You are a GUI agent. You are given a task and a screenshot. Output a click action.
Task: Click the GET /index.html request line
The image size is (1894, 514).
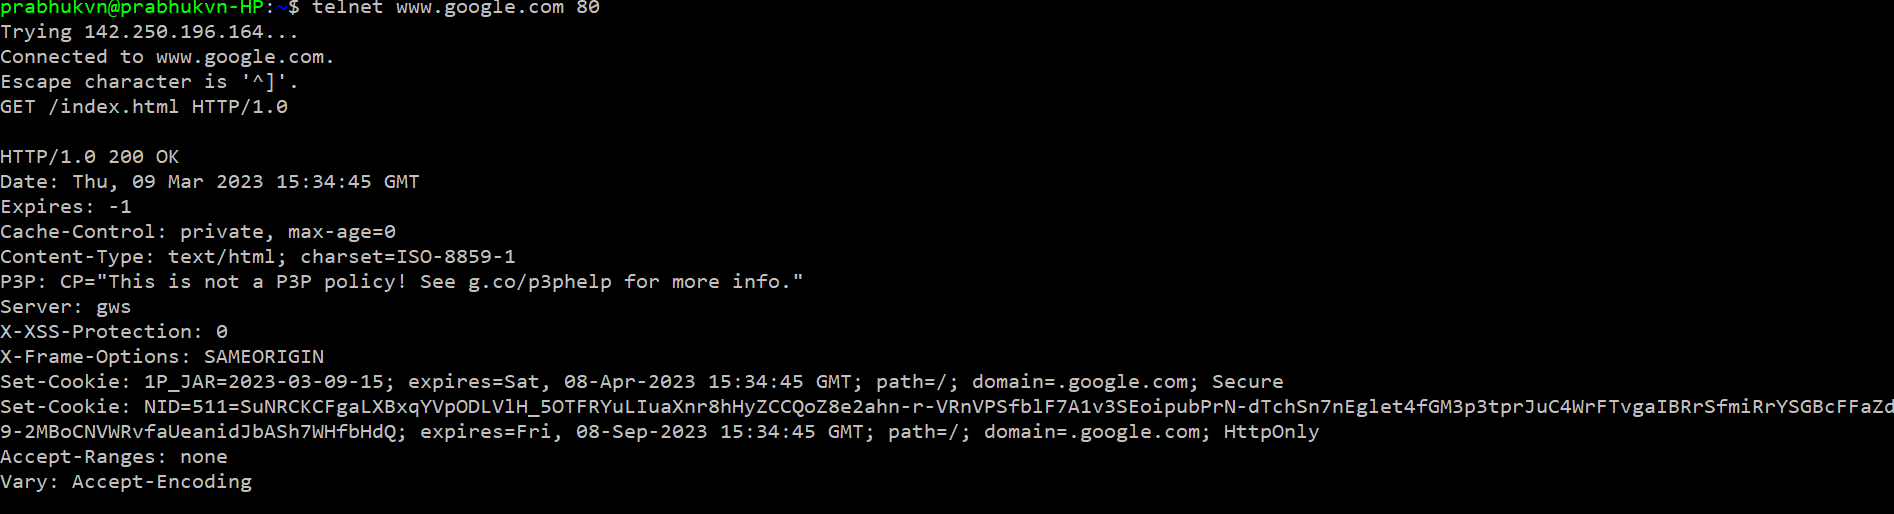tap(144, 107)
